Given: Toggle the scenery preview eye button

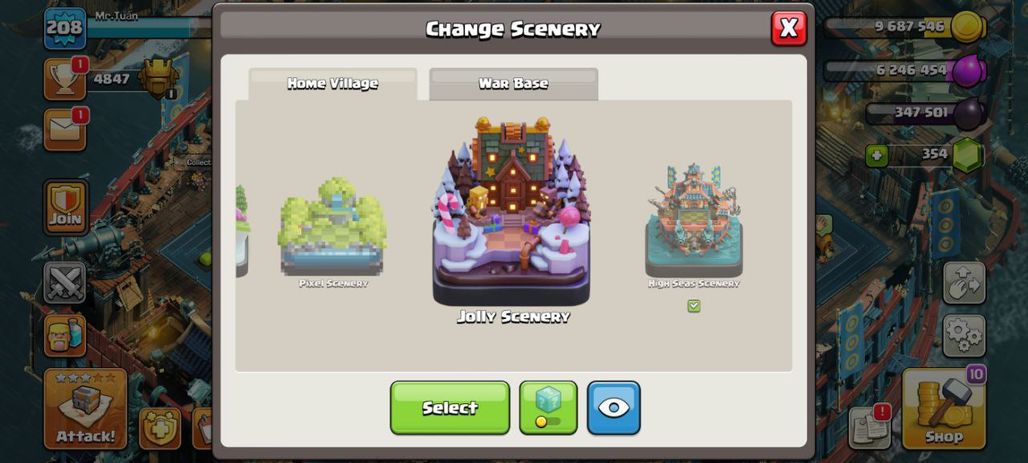Looking at the screenshot, I should tap(613, 407).
